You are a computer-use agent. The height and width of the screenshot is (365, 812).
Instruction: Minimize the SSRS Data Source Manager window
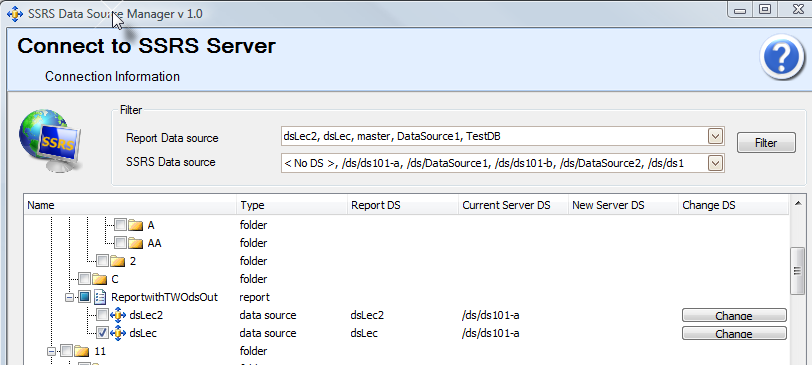coord(740,9)
